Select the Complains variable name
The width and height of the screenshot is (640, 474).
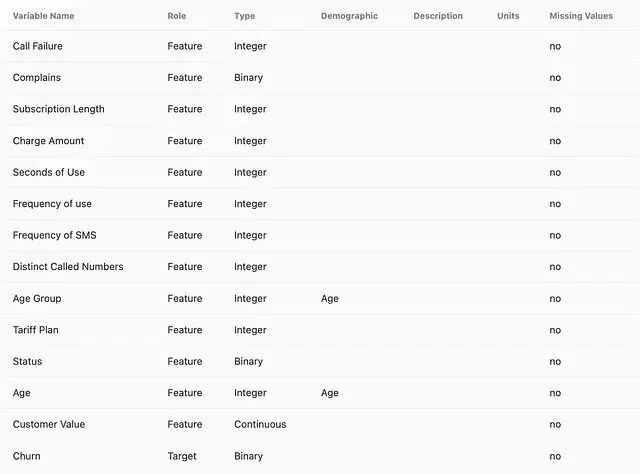pyautogui.click(x=37, y=78)
